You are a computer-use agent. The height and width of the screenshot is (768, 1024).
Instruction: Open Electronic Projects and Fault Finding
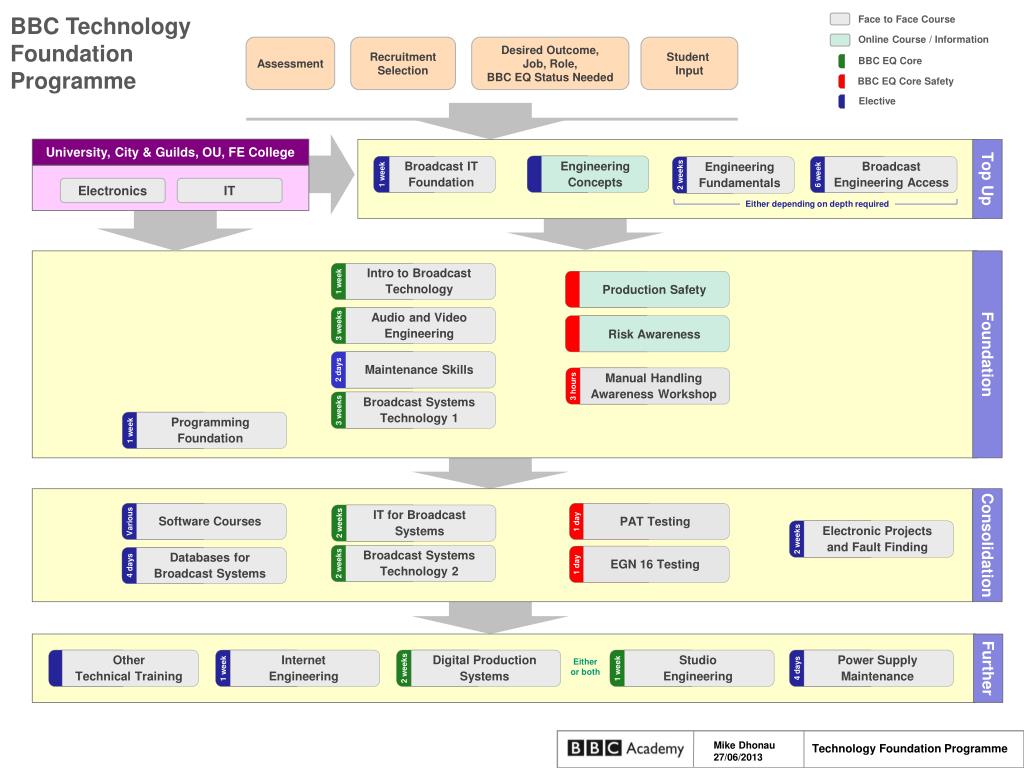(871, 539)
